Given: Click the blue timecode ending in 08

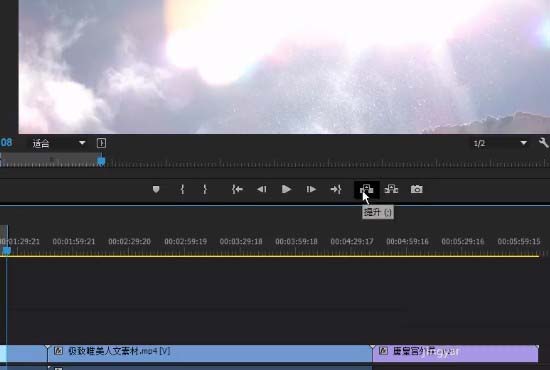Looking at the screenshot, I should (x=6, y=143).
